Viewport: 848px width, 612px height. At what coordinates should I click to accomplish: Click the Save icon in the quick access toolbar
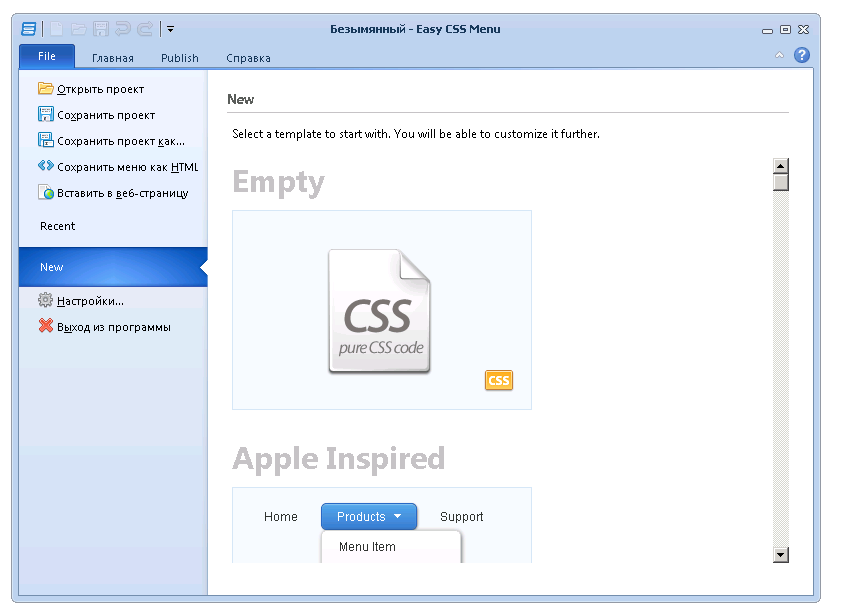tap(102, 29)
